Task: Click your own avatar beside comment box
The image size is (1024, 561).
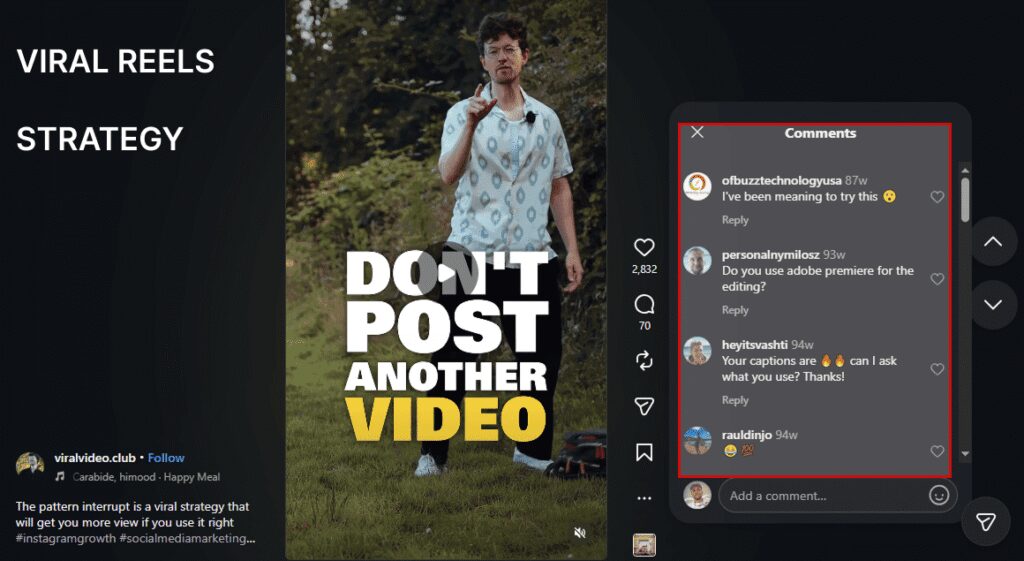Action: coord(697,495)
